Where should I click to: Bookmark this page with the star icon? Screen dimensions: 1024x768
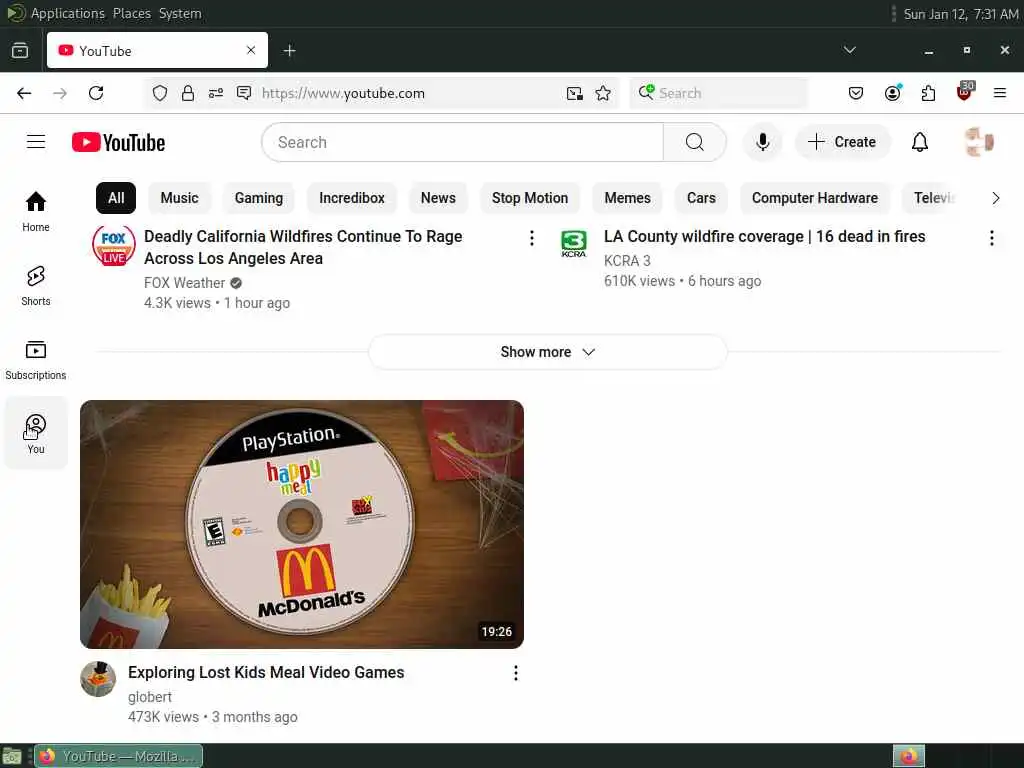coord(603,93)
